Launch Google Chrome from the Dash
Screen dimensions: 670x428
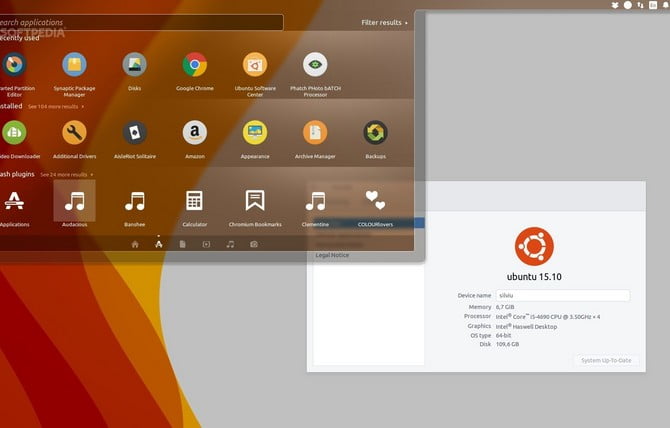[195, 64]
